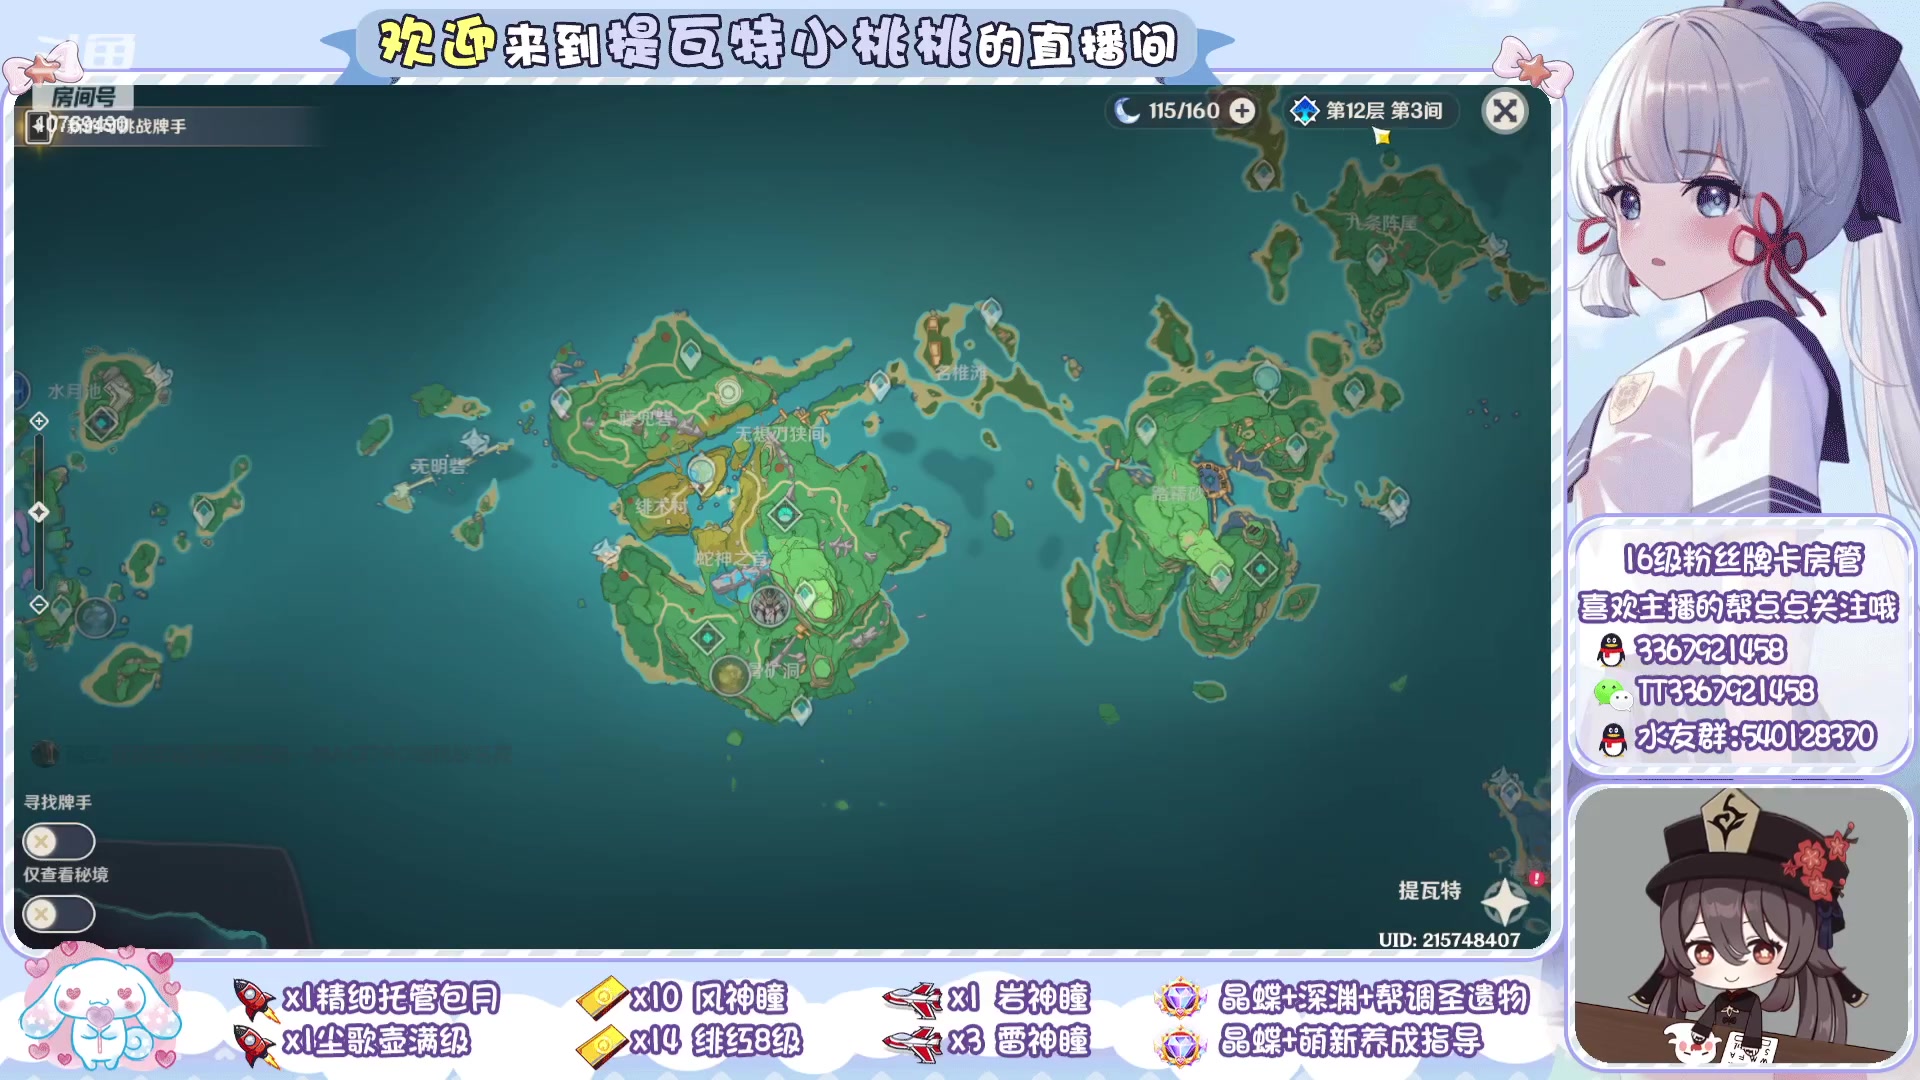Click the 水友群:540128370 text

[x=1754, y=737]
